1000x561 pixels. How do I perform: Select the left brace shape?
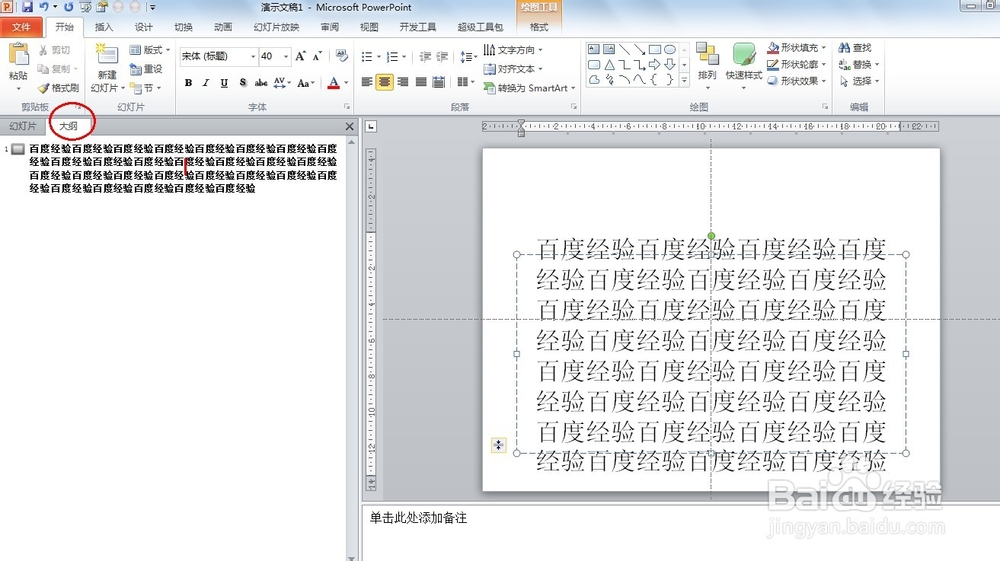[655, 80]
